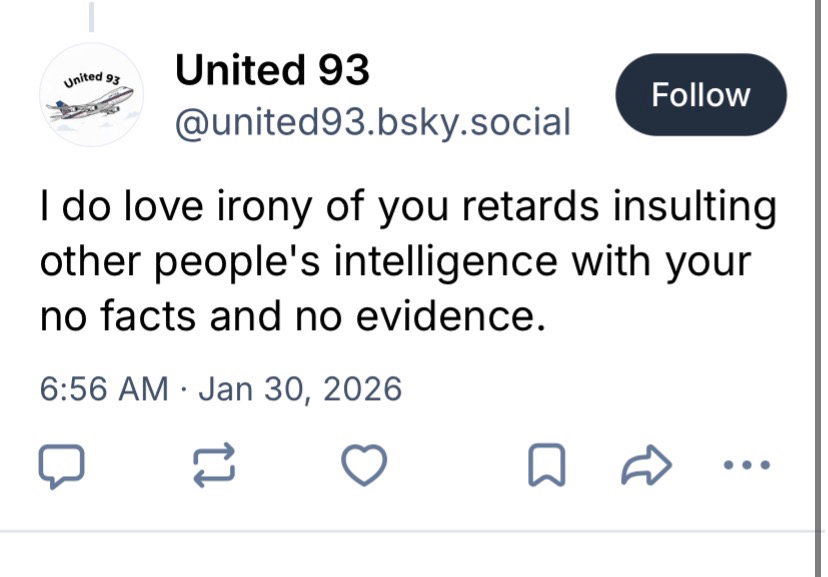Viewport: 828px width, 577px height.
Task: Click the @united93.bsky.social handle
Action: [372, 123]
